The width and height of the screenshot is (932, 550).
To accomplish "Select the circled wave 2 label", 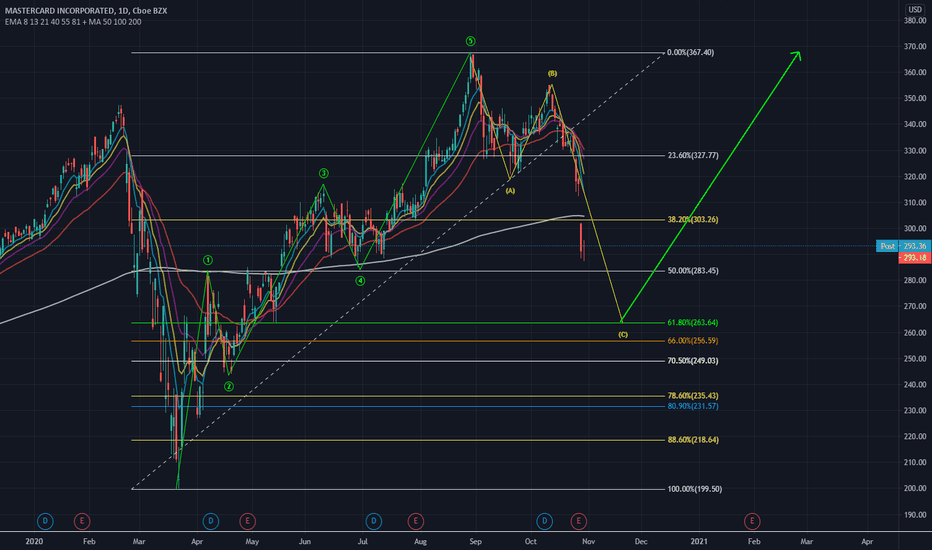I will coord(229,386).
